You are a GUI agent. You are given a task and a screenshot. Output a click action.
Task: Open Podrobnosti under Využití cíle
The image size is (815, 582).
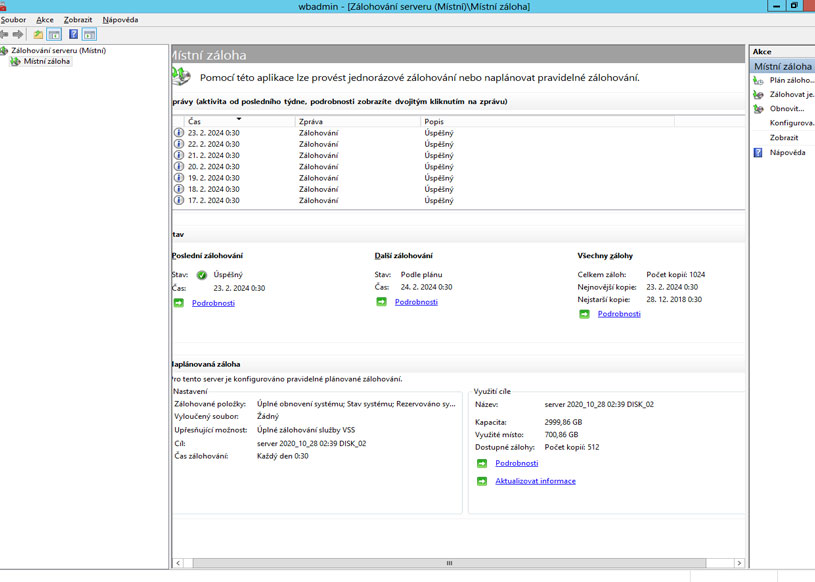pos(517,463)
